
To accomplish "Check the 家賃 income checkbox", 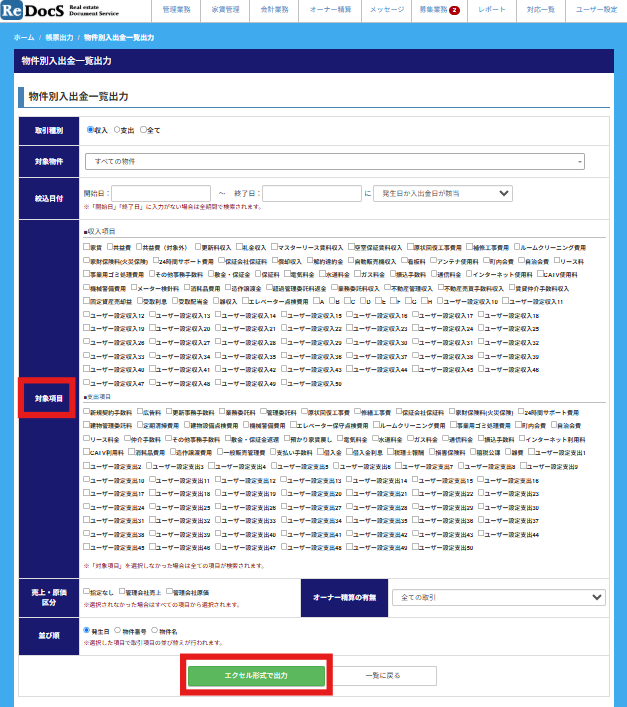I will click(87, 247).
